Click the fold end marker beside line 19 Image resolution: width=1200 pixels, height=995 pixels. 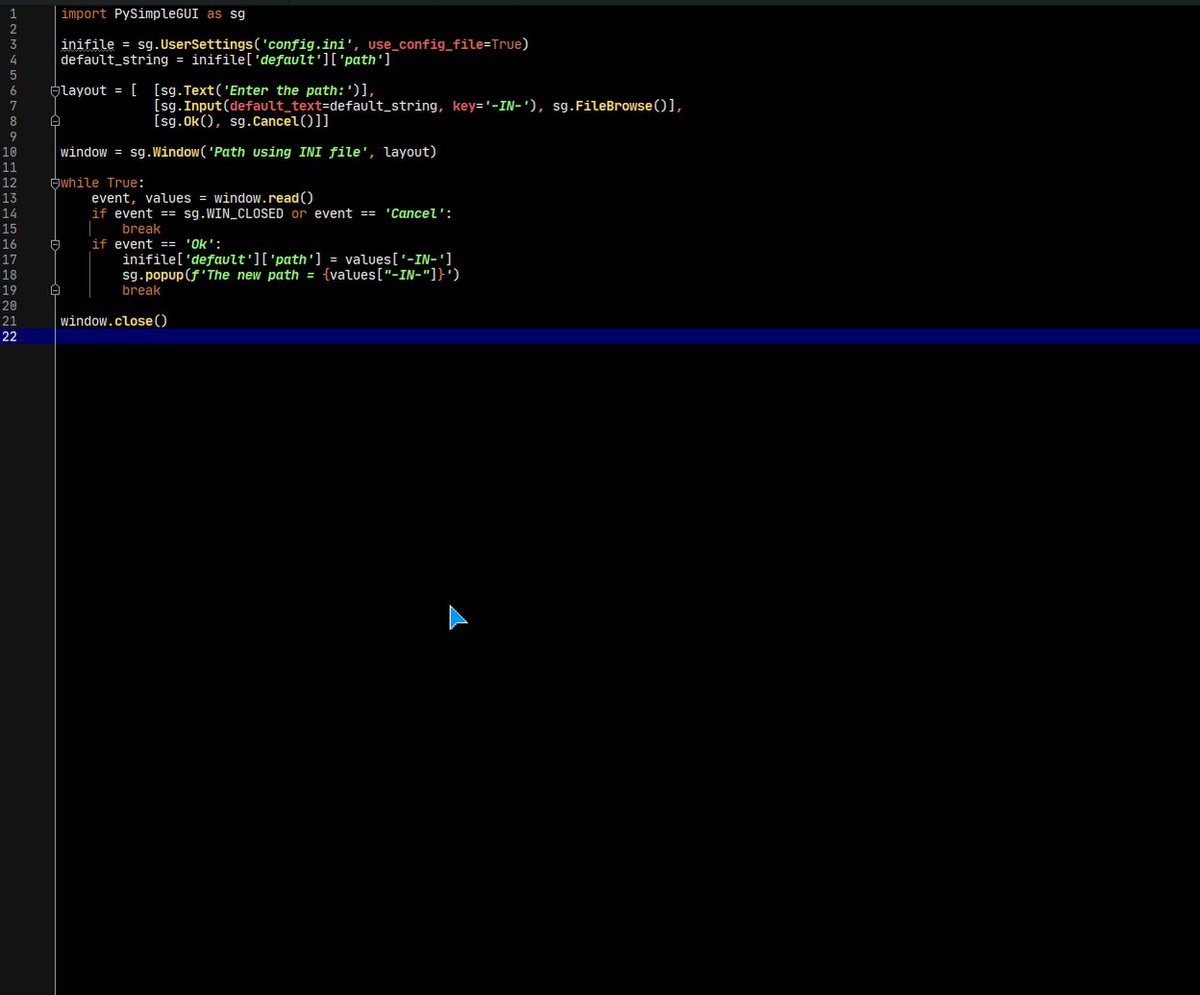pos(55,290)
